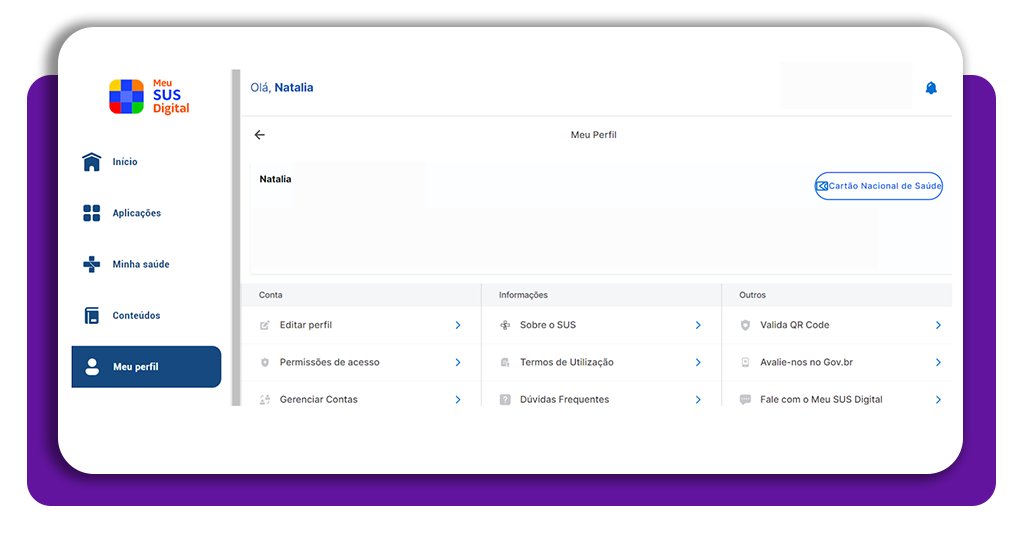Click the Valida QR Code shield icon
The image size is (1024, 536).
pos(745,325)
